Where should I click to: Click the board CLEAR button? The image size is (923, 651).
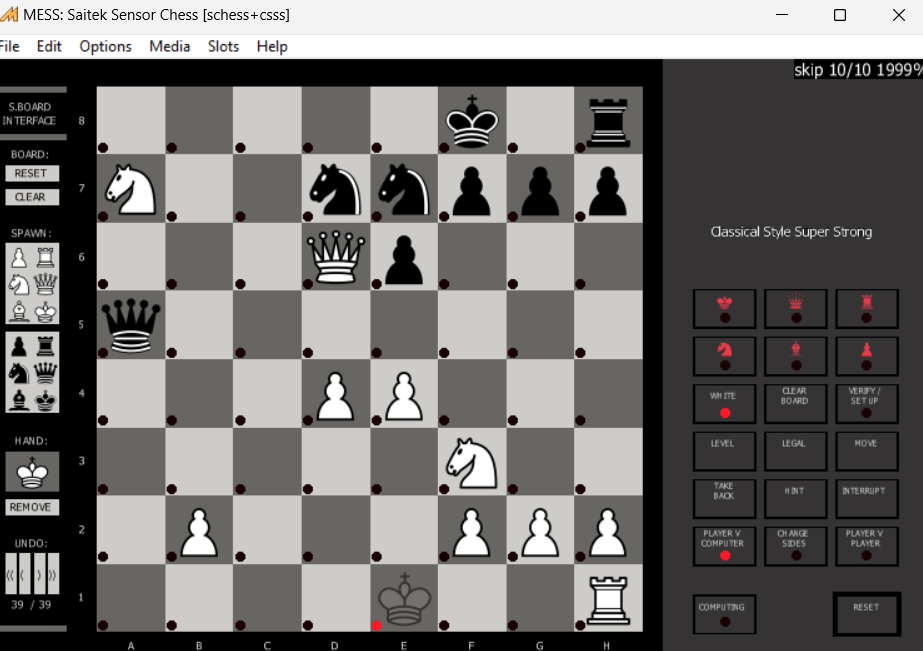(32, 197)
